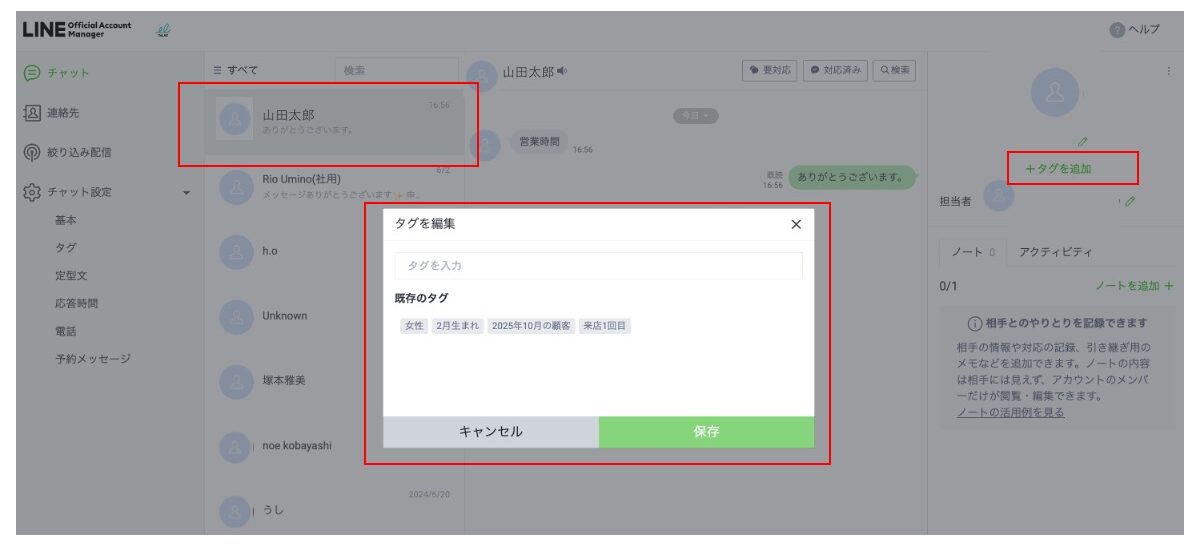
Task: Close the タグを編集 dialog with X
Action: 796,224
